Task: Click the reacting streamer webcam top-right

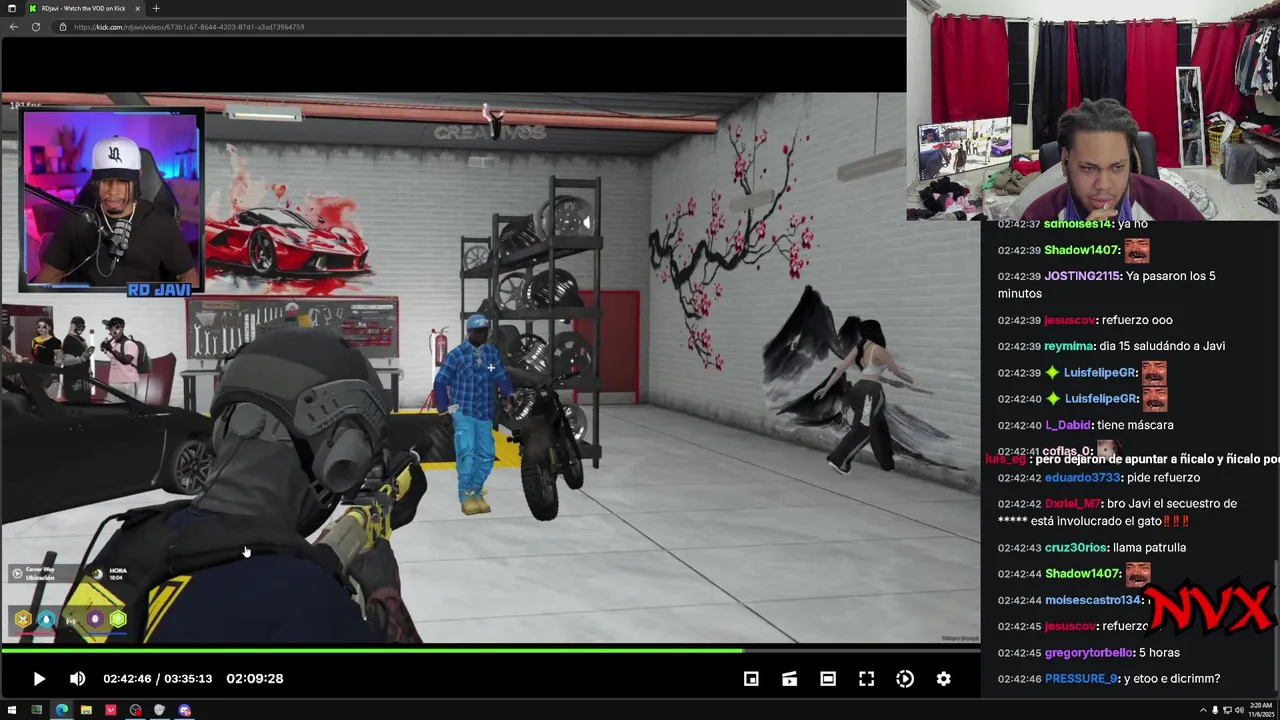Action: (1093, 110)
